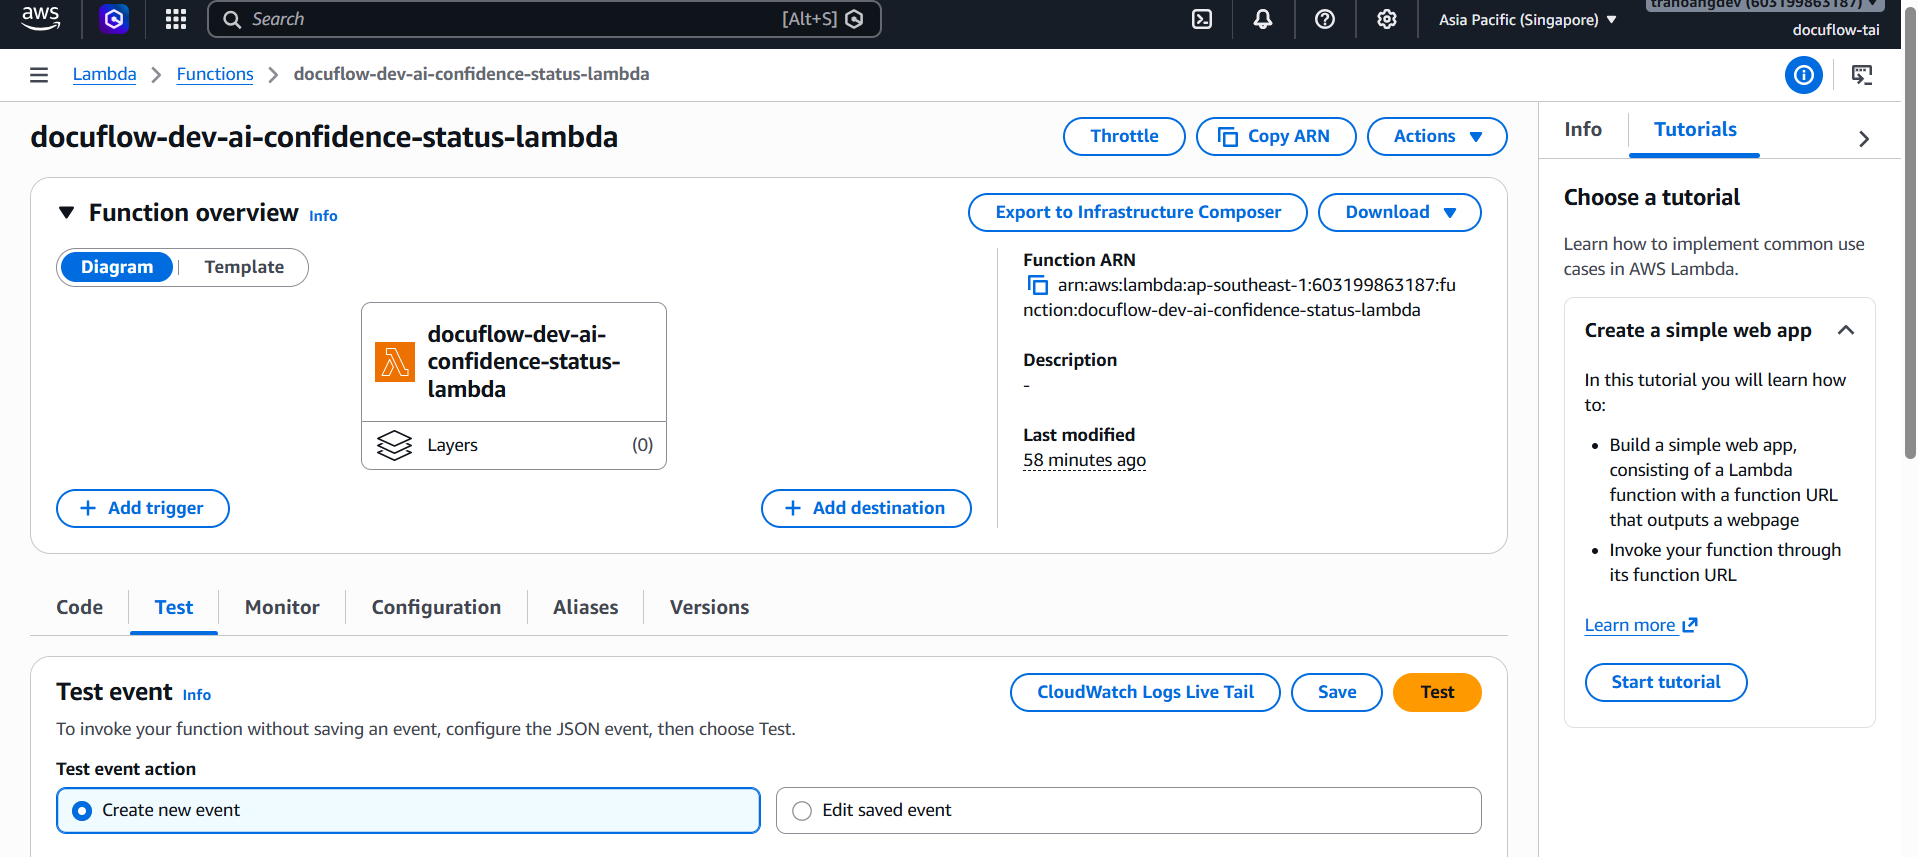Click the Copy ARN button

tap(1276, 137)
